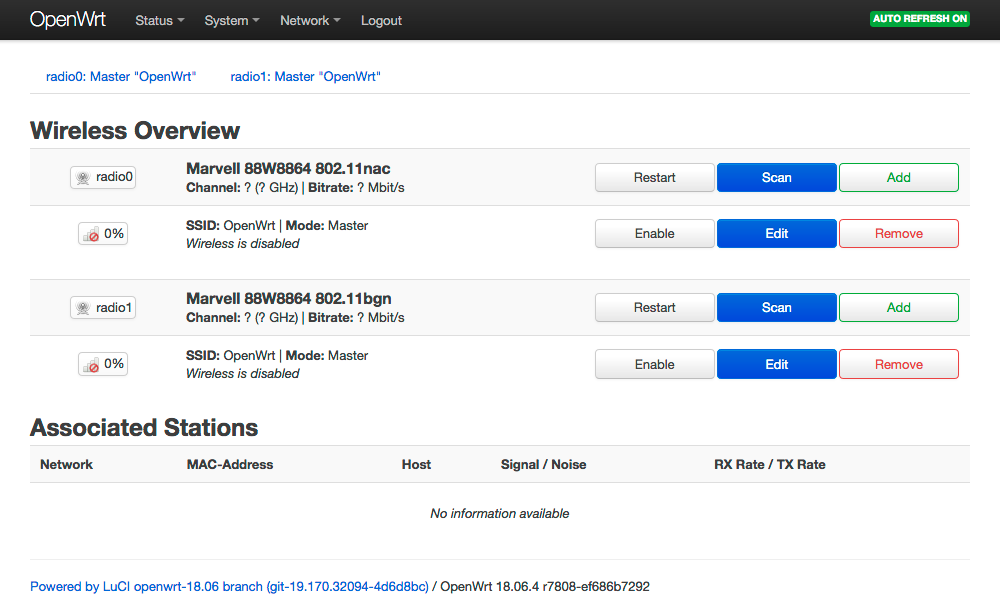
Task: Open the Network dropdown menu
Action: click(x=310, y=20)
